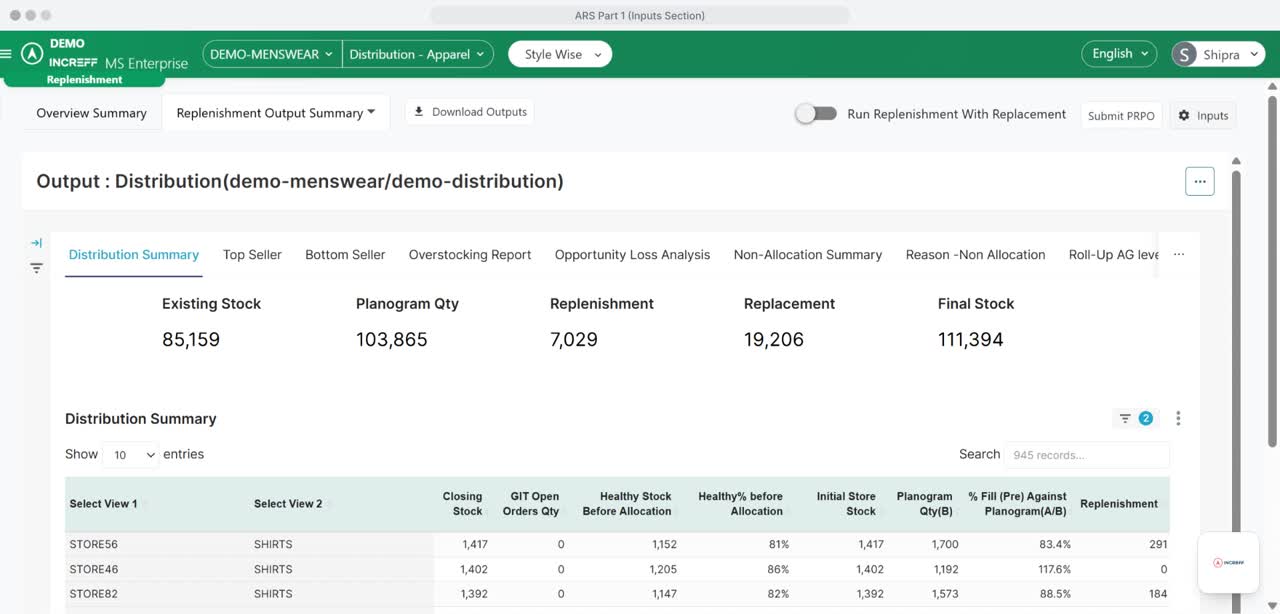
Task: Click the Submit PRPO button
Action: pyautogui.click(x=1121, y=115)
